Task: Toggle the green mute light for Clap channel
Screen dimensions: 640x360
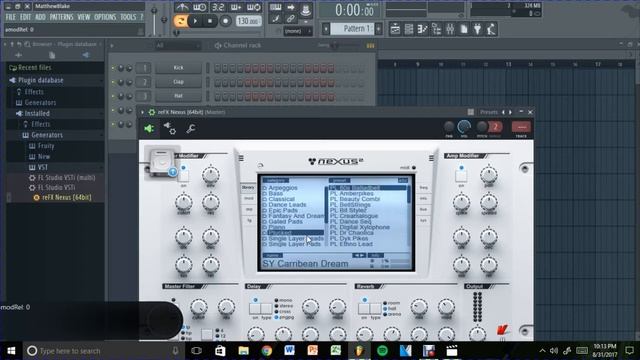Action: (113, 82)
